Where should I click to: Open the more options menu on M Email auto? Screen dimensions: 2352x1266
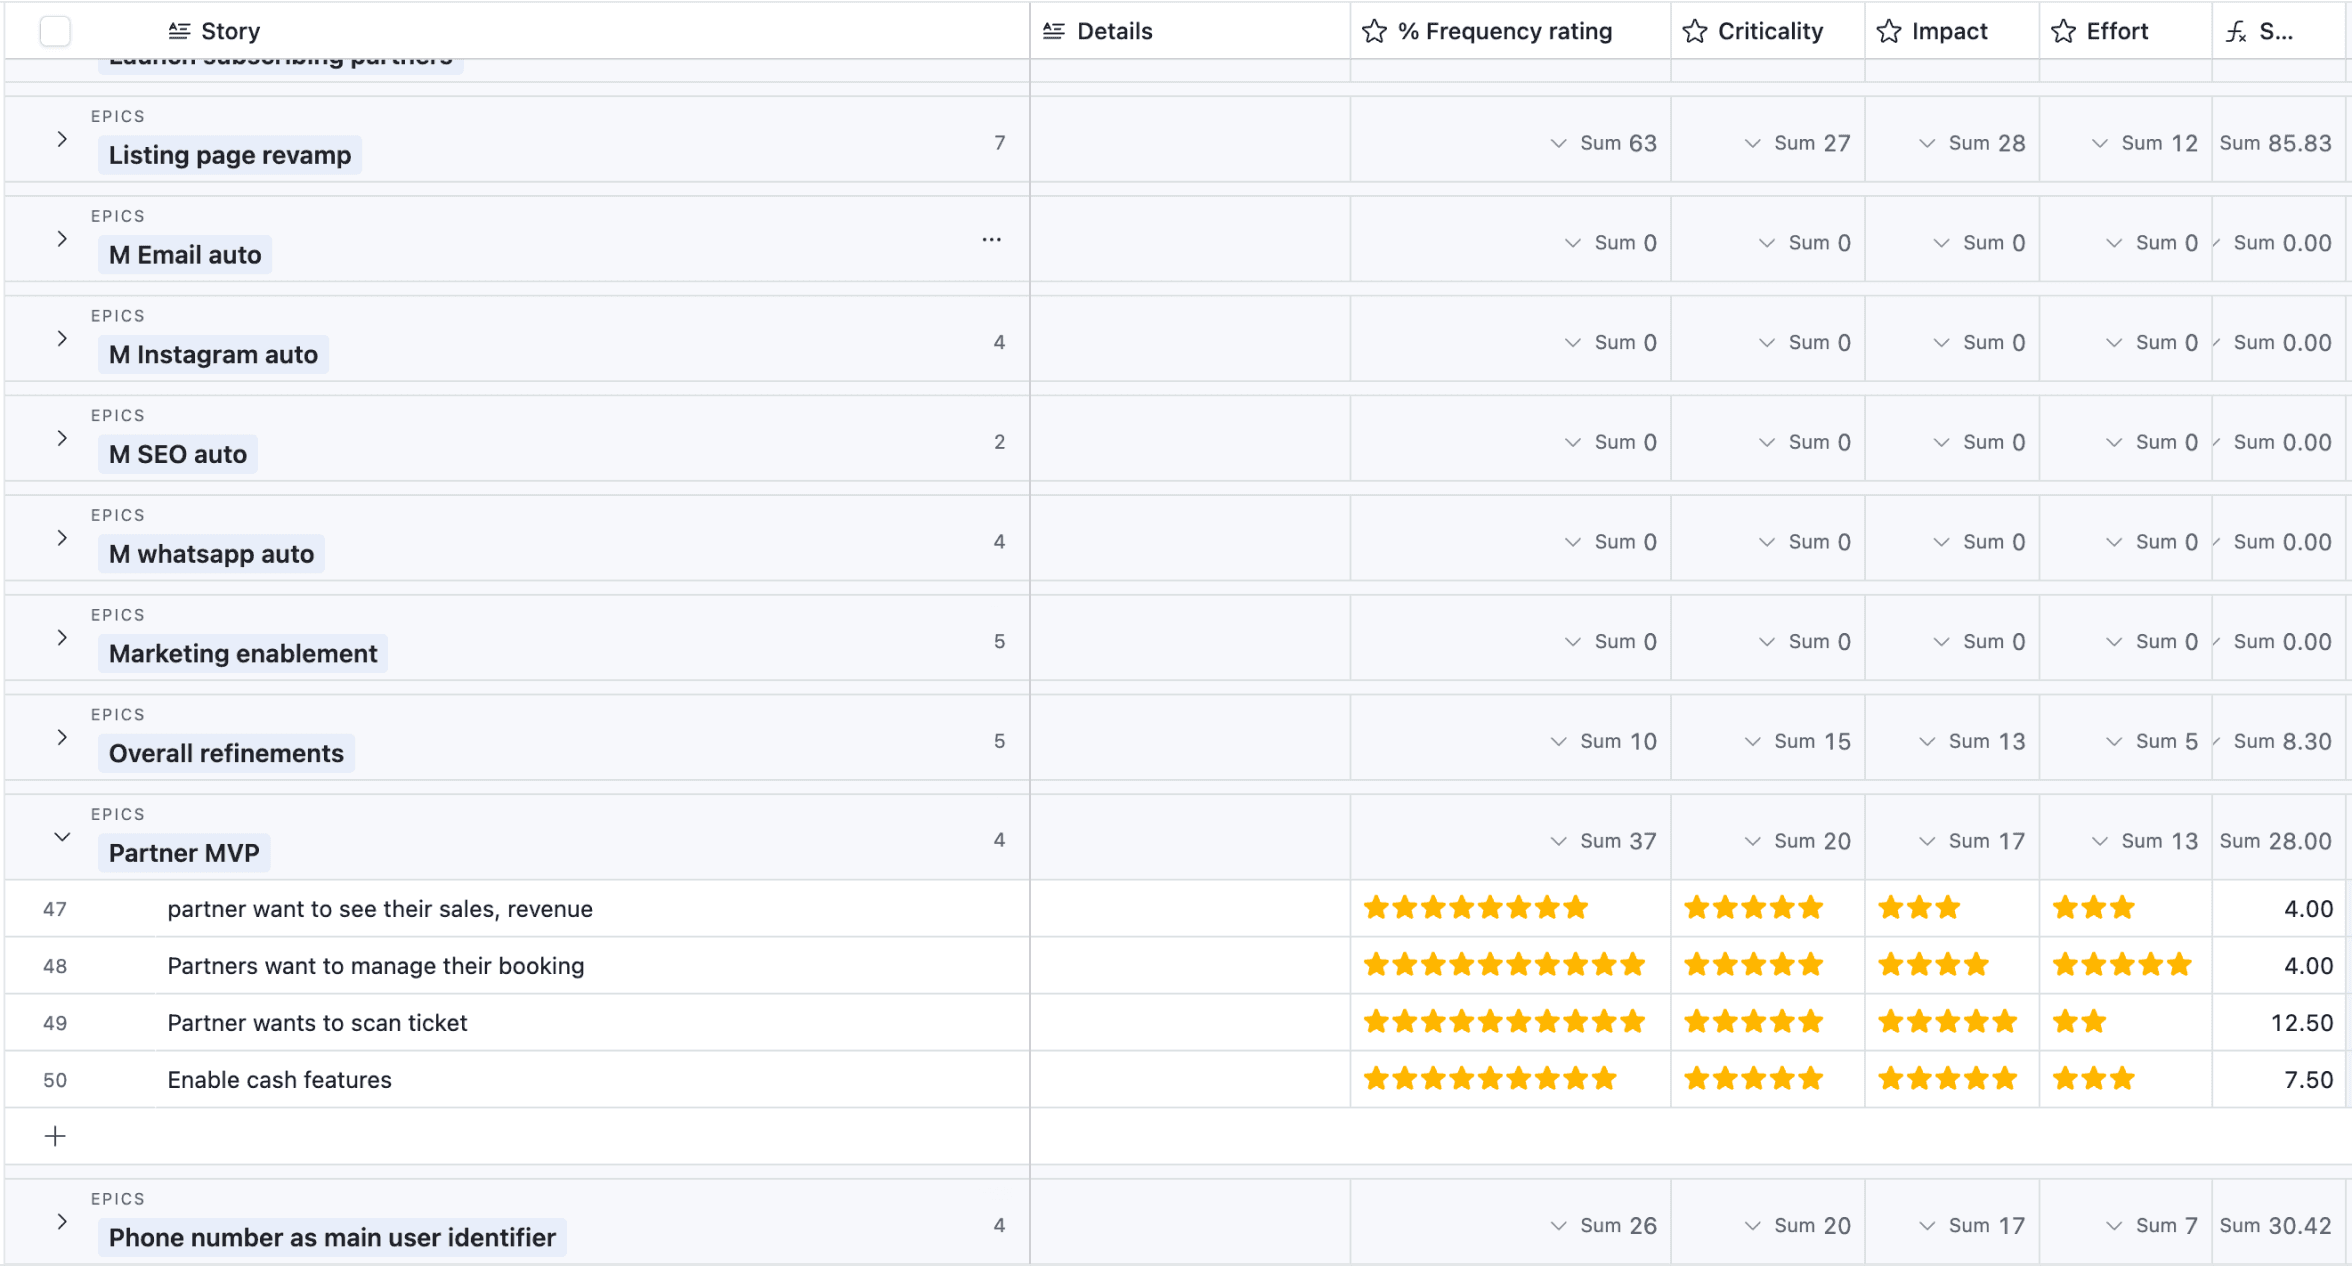[991, 240]
